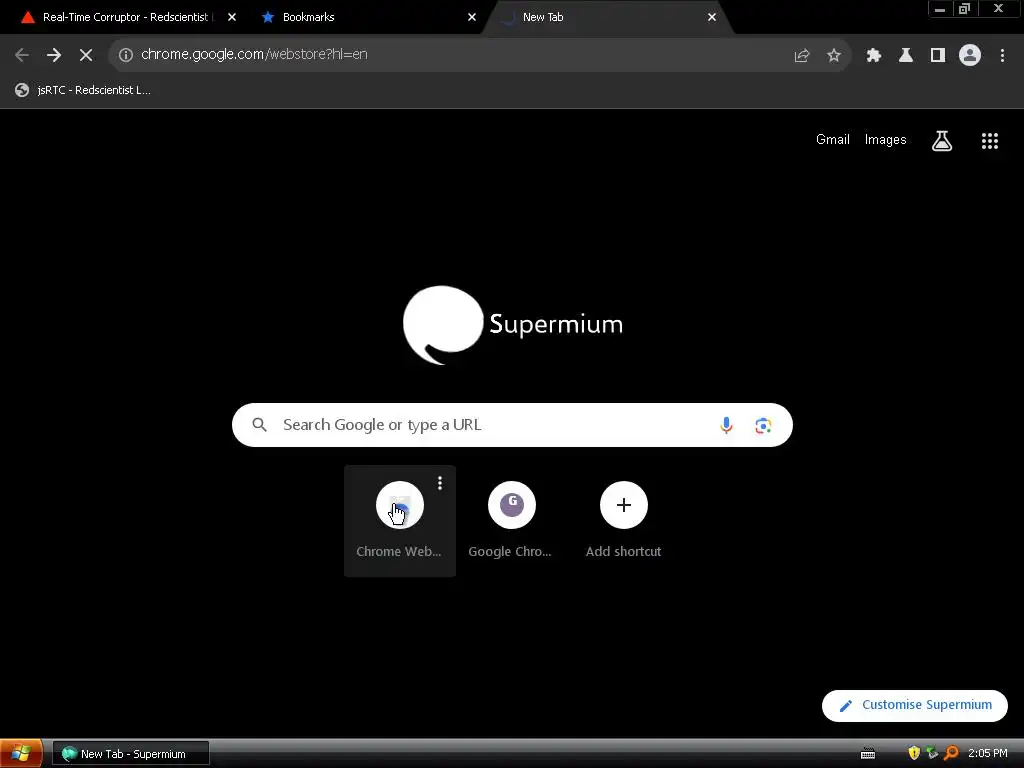Screen dimensions: 1024x768
Task: Open the Windows Start button
Action: point(22,754)
